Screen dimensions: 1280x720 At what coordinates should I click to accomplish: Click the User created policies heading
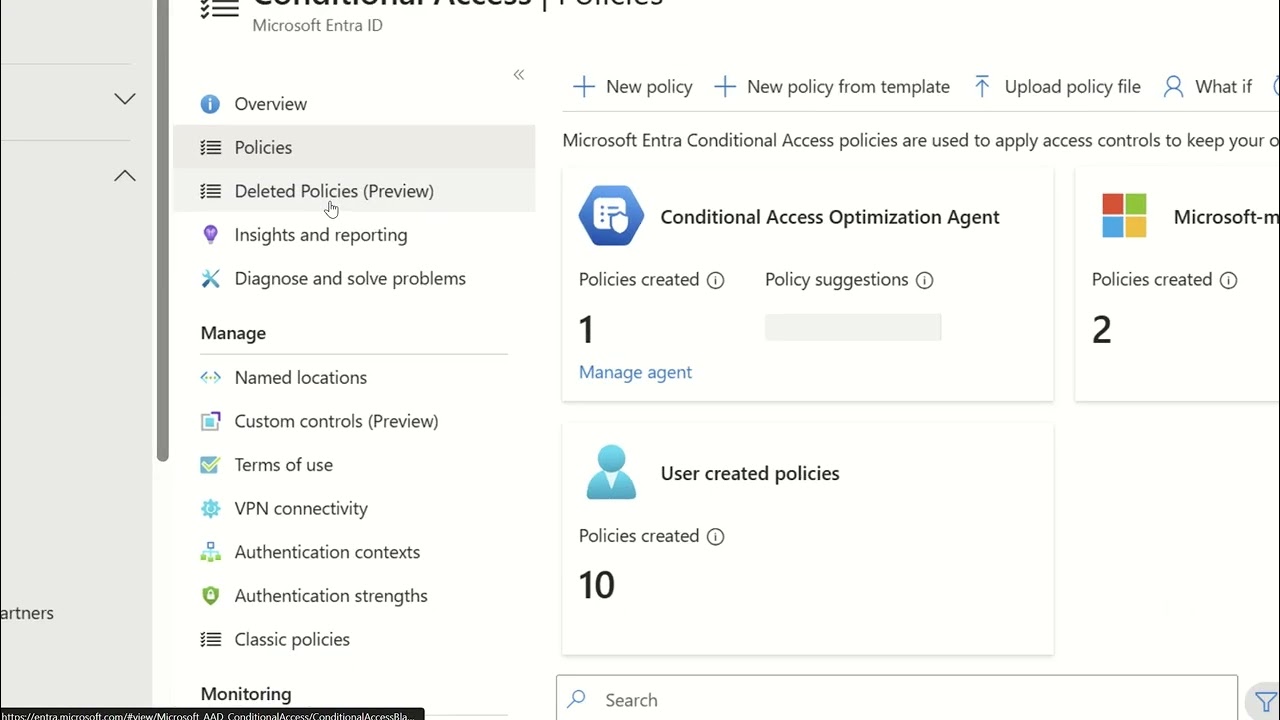click(750, 474)
